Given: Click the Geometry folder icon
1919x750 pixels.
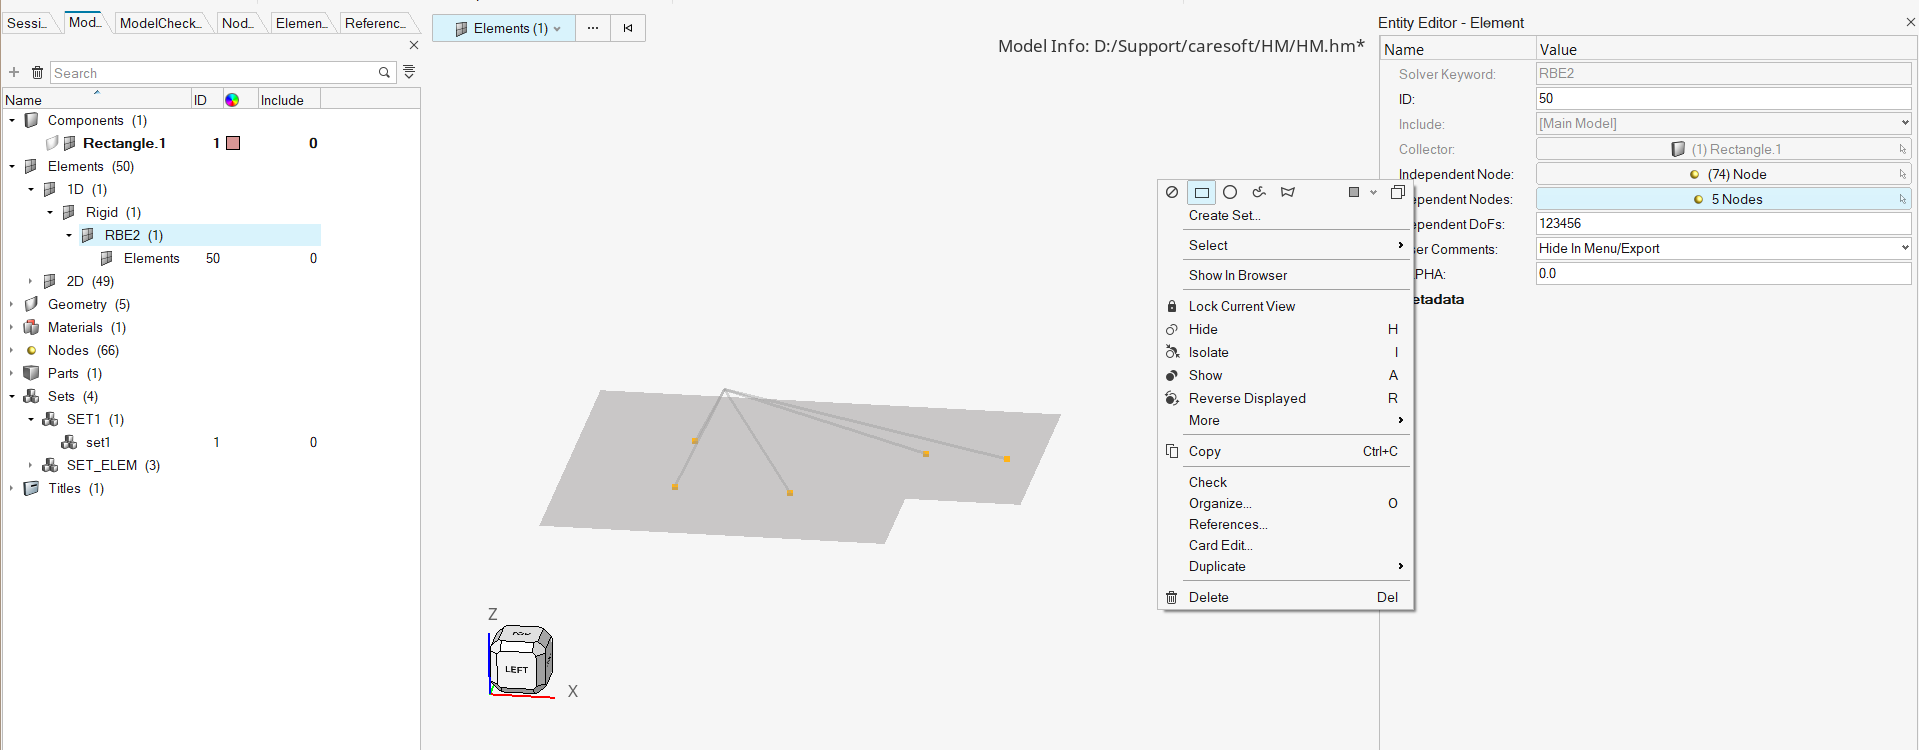Looking at the screenshot, I should [32, 304].
